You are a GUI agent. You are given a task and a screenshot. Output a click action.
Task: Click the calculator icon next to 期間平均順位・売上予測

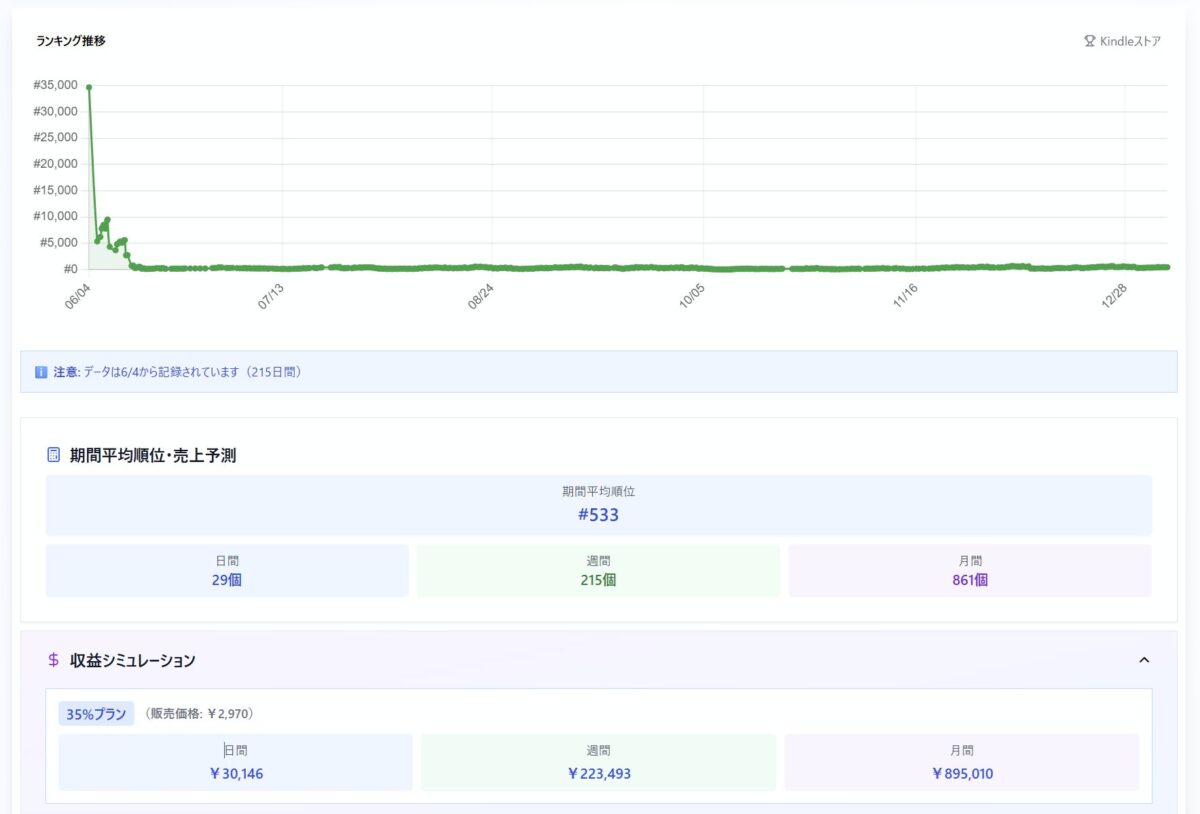point(54,455)
